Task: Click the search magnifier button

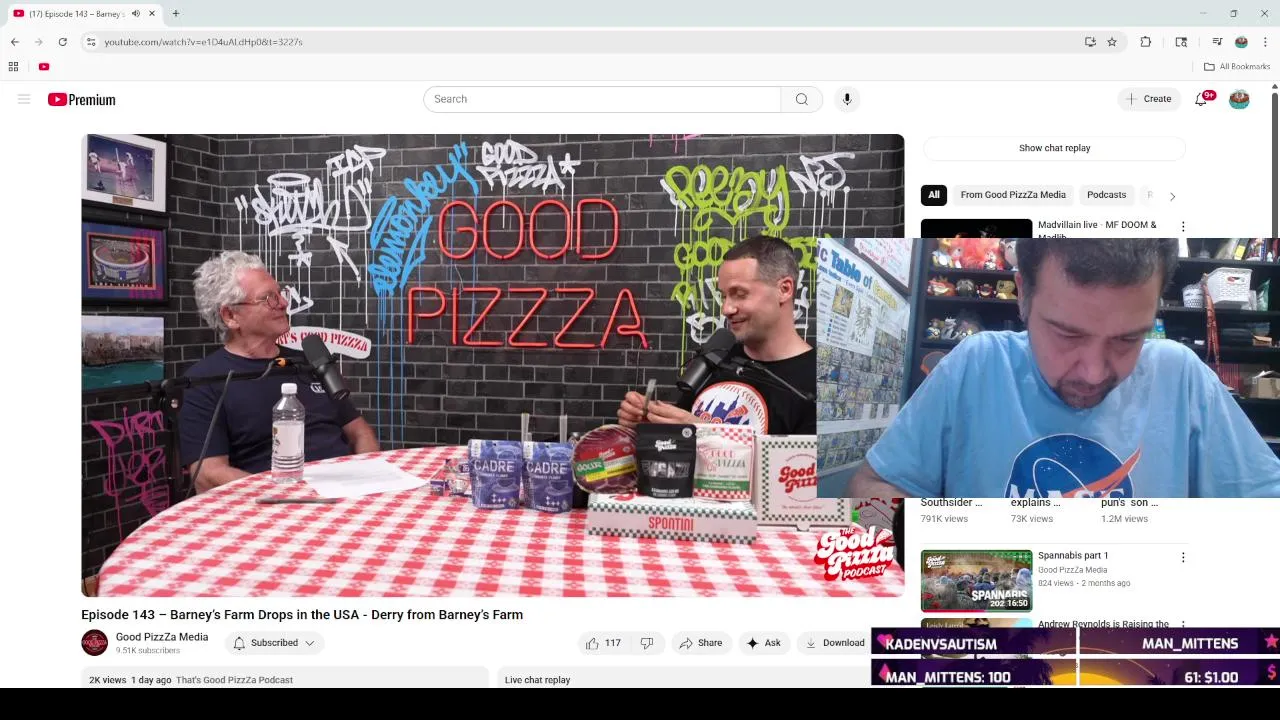Action: 801,99
